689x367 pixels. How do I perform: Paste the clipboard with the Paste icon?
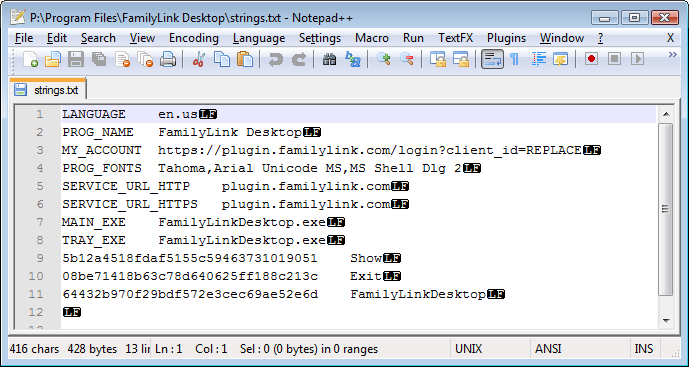pyautogui.click(x=245, y=59)
